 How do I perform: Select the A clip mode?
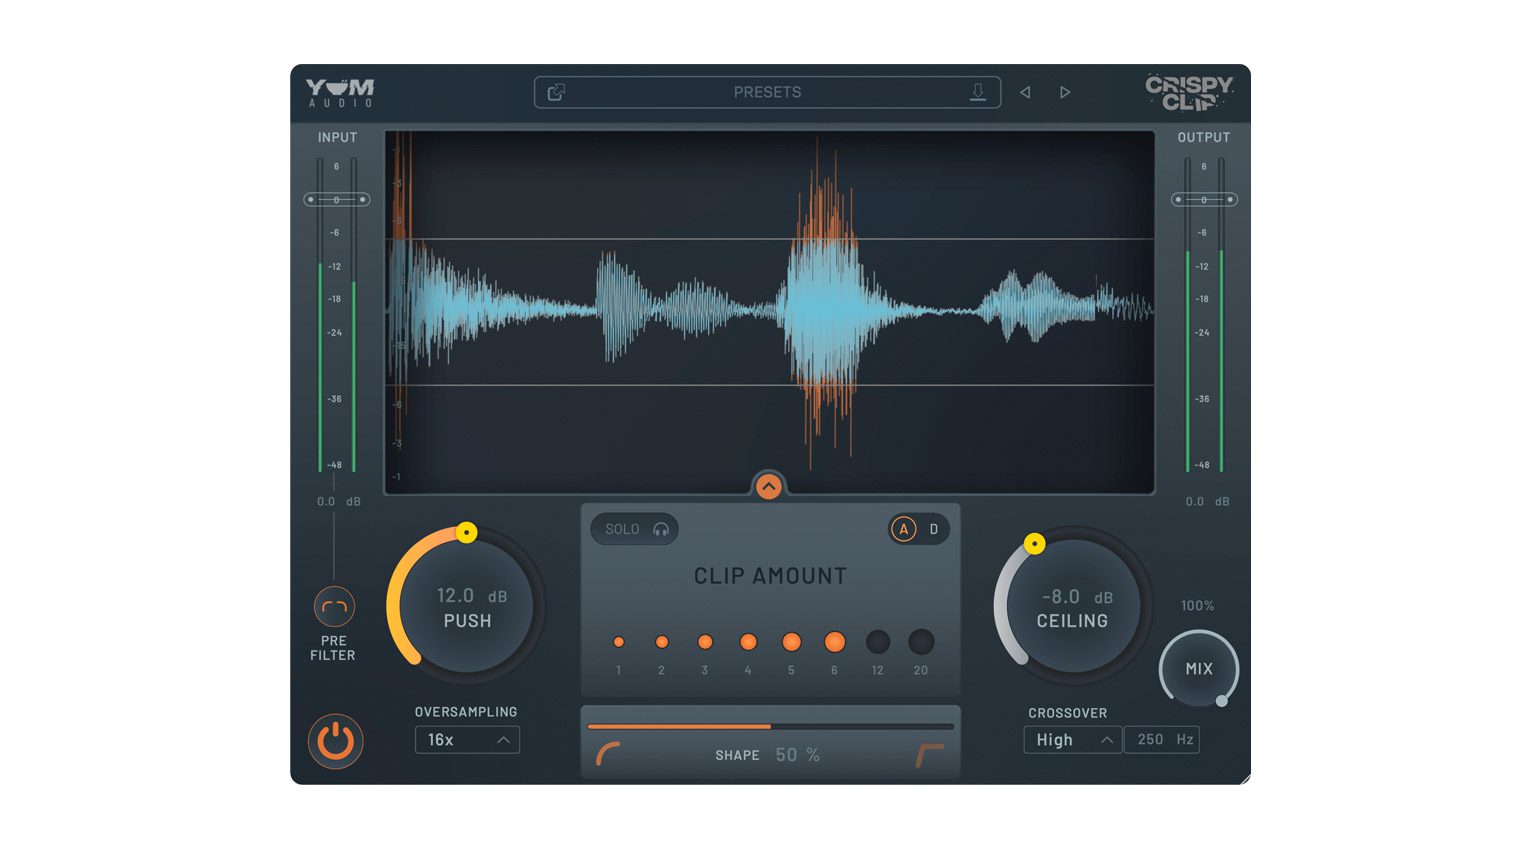[x=903, y=529]
